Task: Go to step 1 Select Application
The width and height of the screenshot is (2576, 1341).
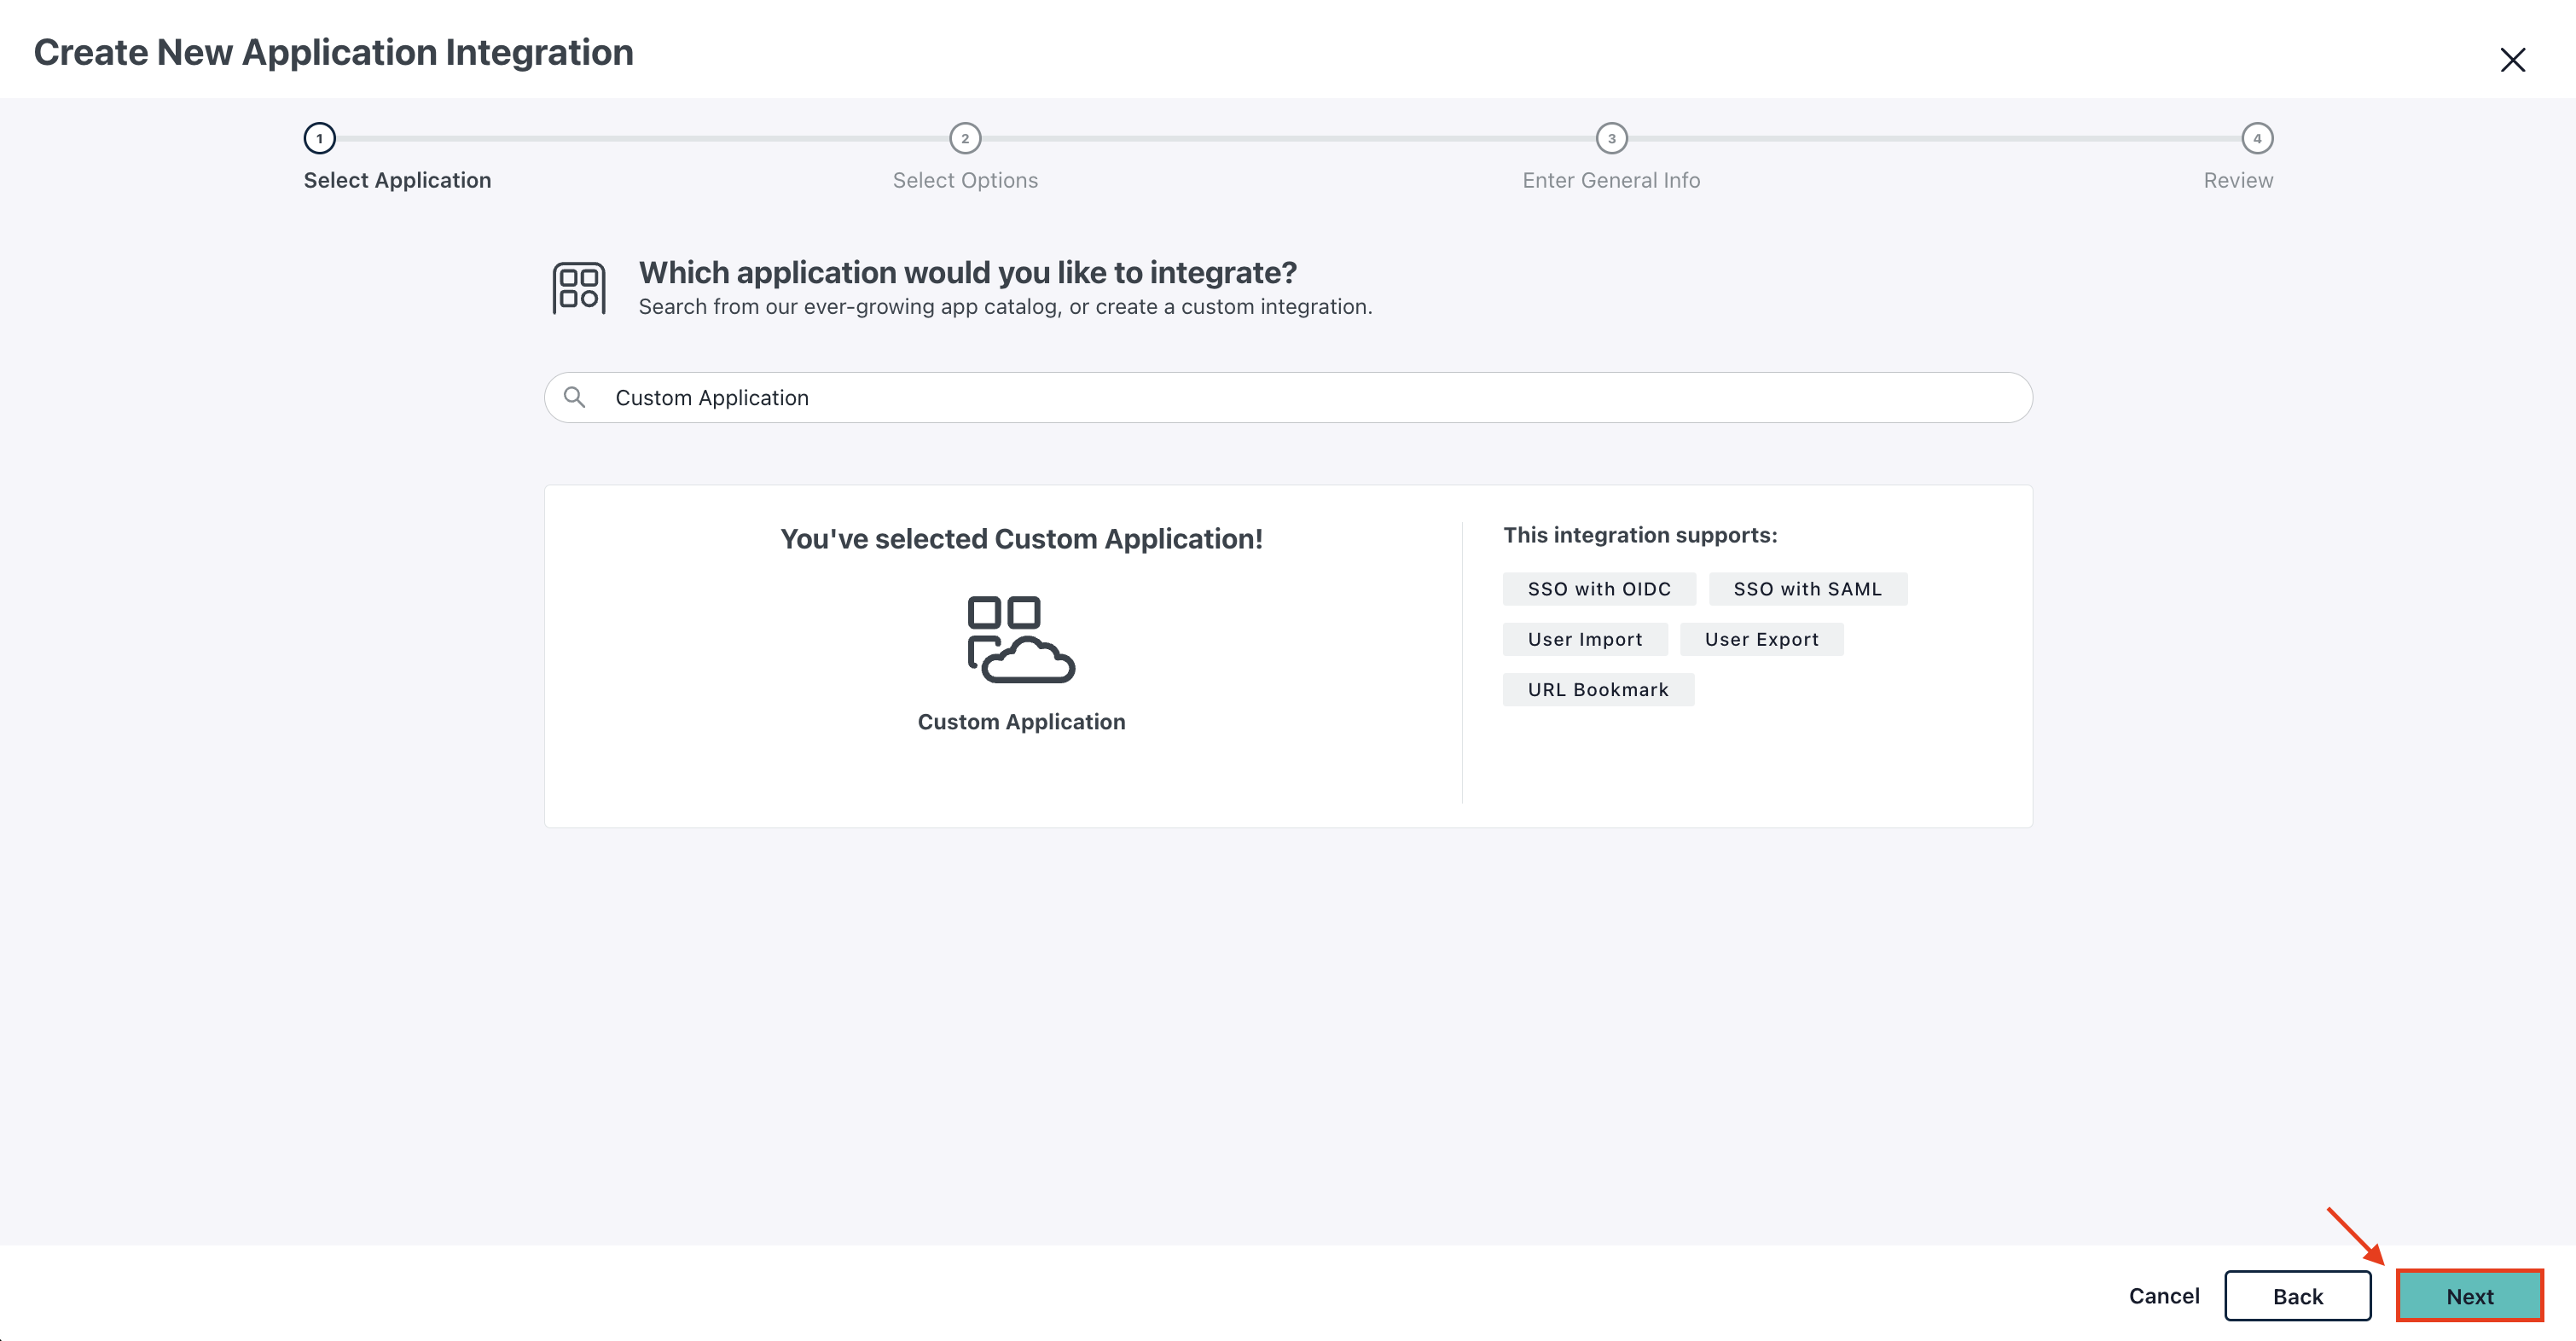Action: tap(319, 138)
